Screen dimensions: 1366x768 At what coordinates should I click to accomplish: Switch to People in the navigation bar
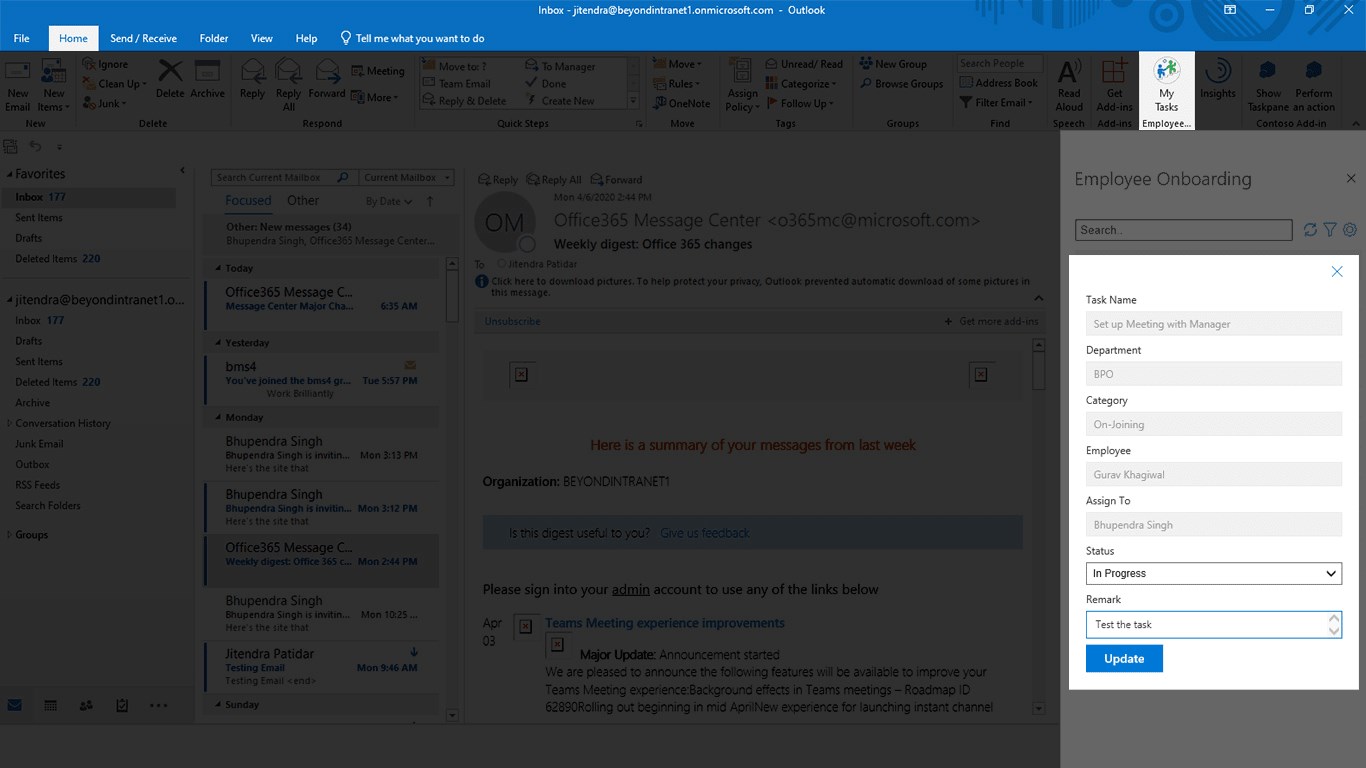(86, 705)
